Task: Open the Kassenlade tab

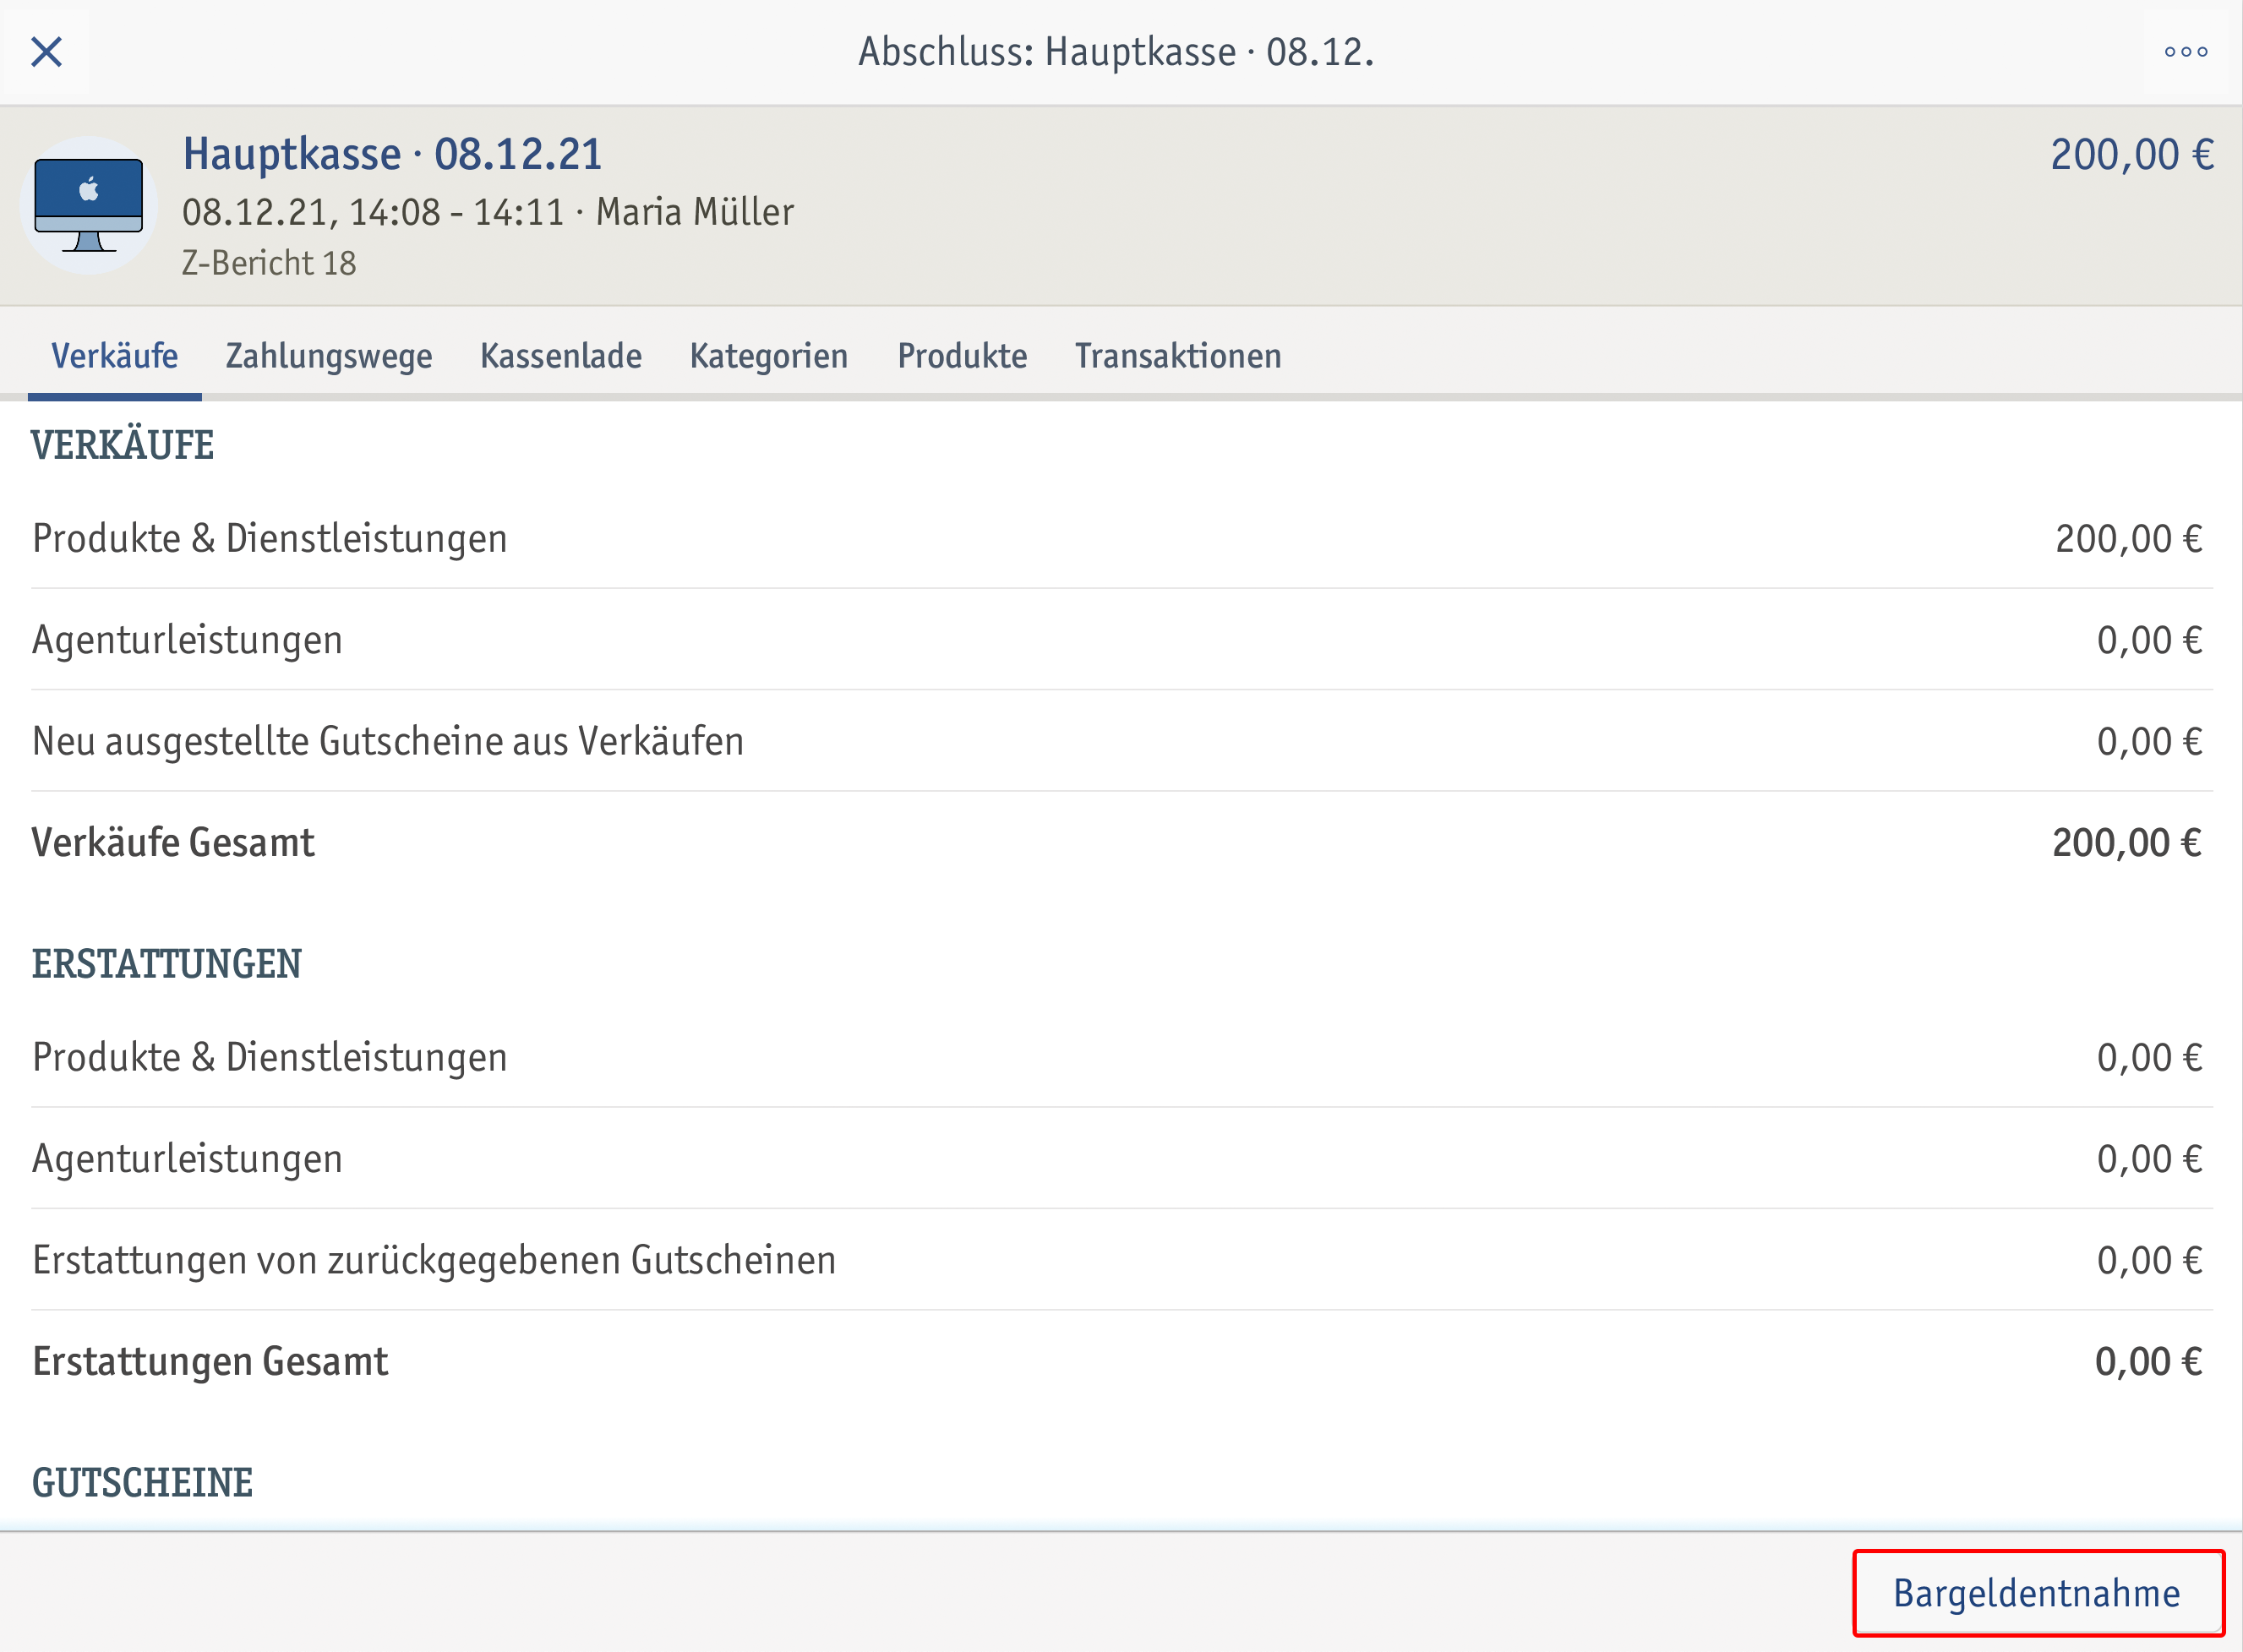Action: 561,356
